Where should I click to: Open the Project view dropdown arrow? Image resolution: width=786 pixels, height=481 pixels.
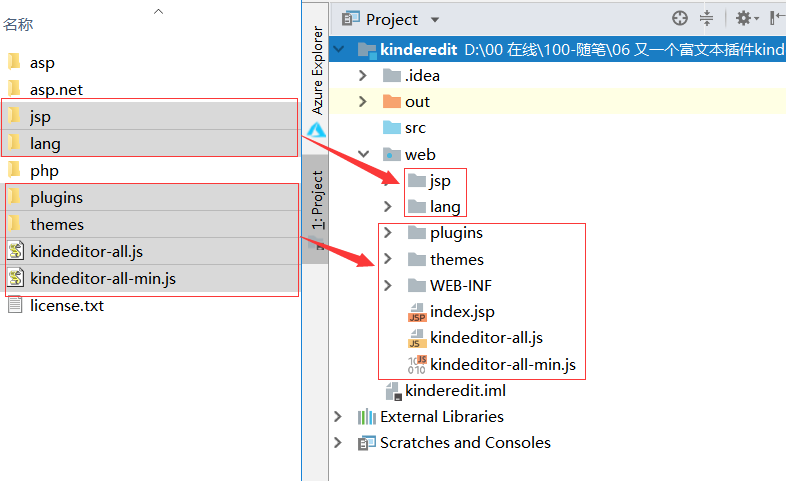click(x=435, y=20)
